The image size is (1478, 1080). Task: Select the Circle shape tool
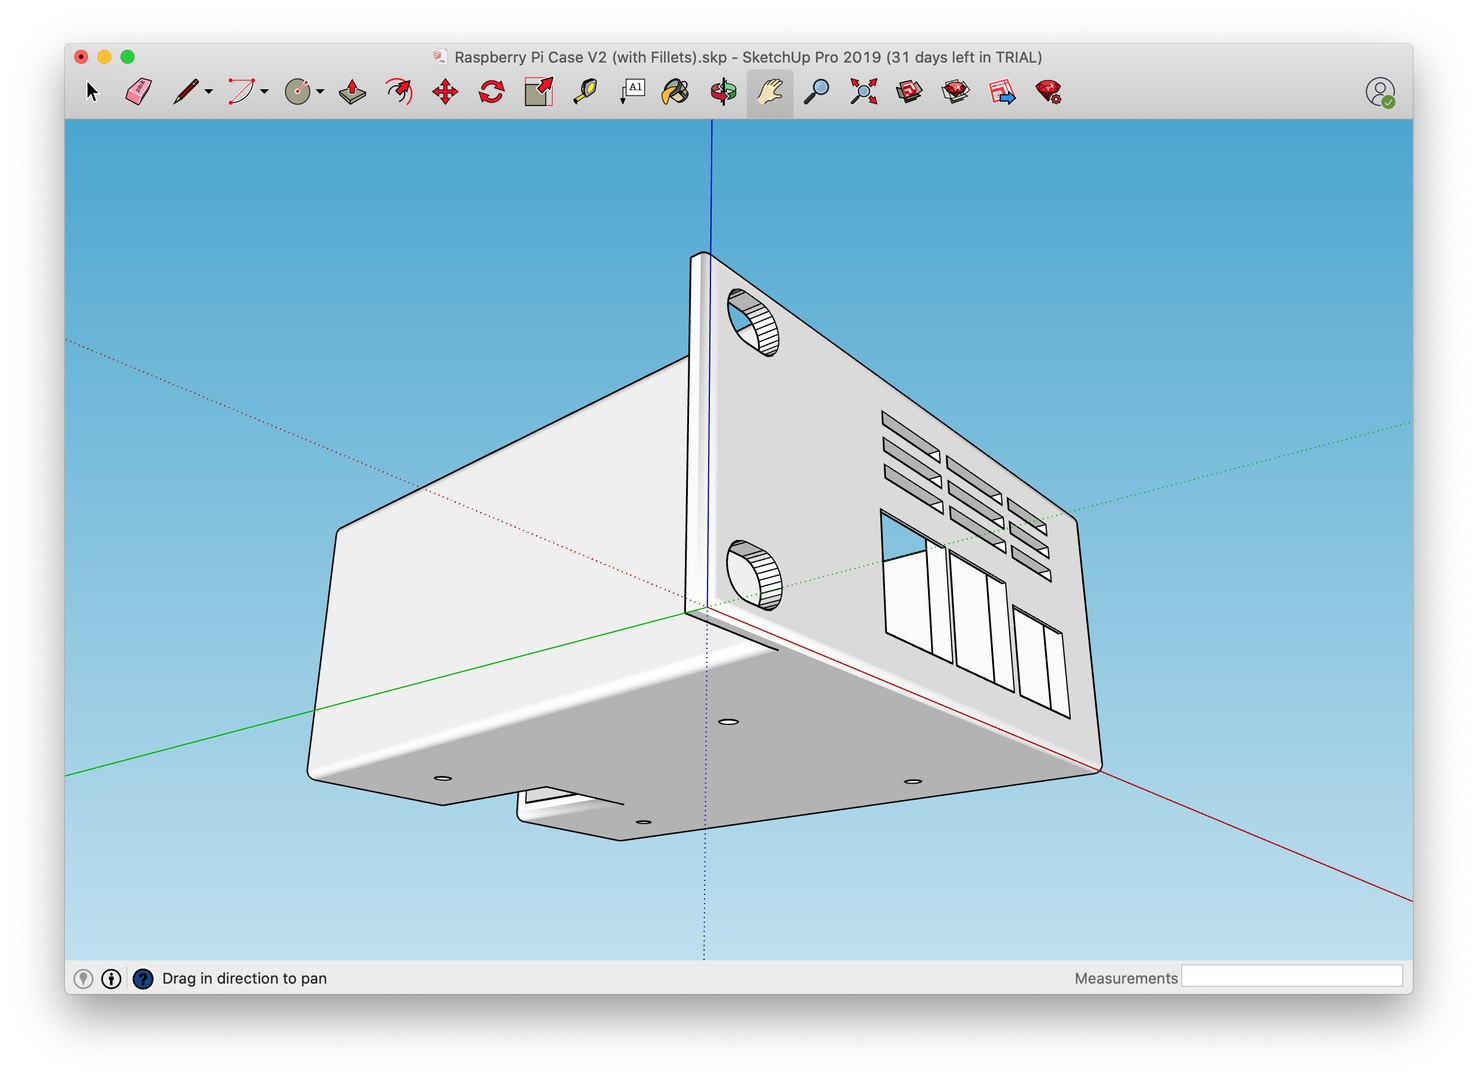click(298, 92)
